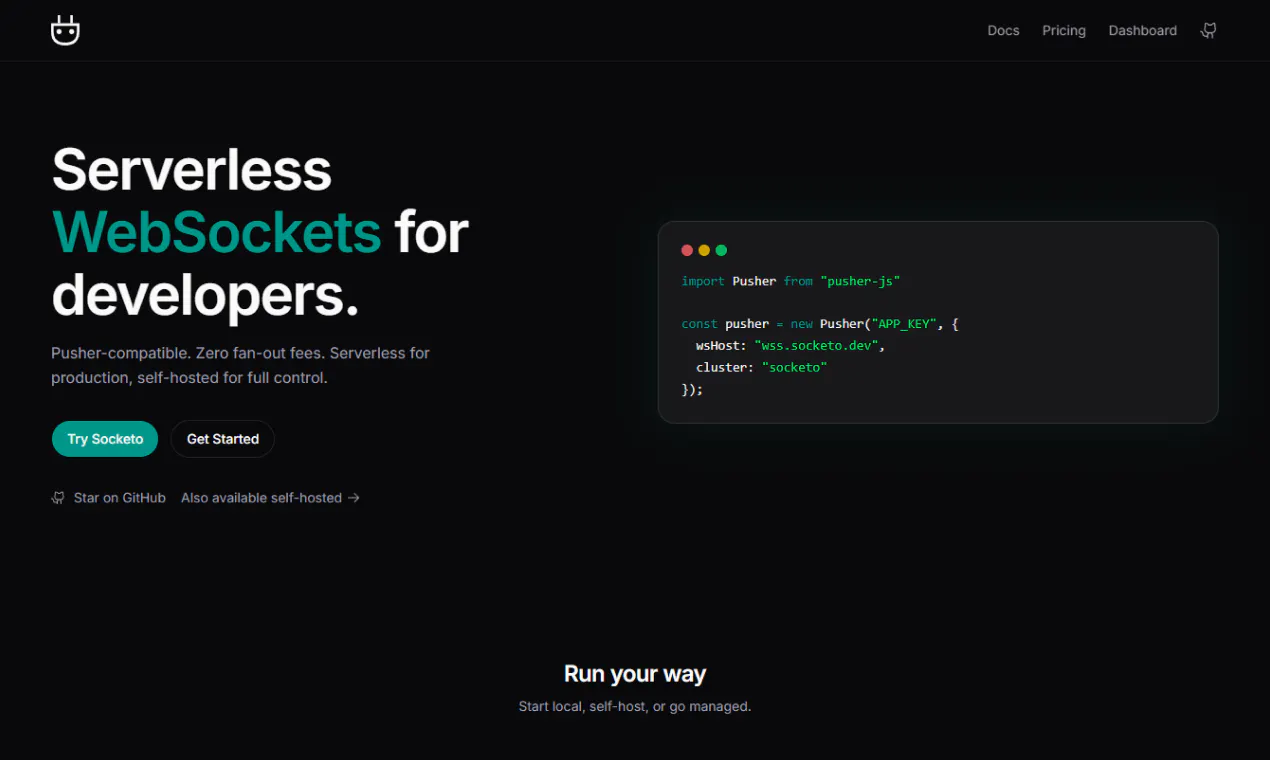Click the Try Socketo button
The height and width of the screenshot is (760, 1270).
(x=105, y=439)
